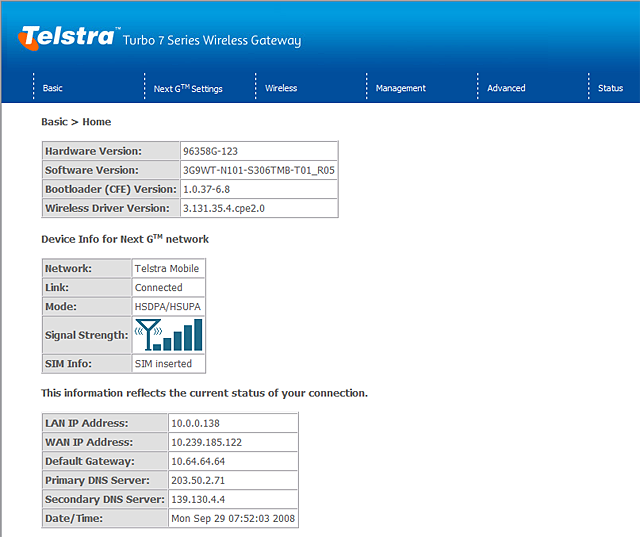Click the Signal Strength label
640x537 pixels.
[87, 335]
